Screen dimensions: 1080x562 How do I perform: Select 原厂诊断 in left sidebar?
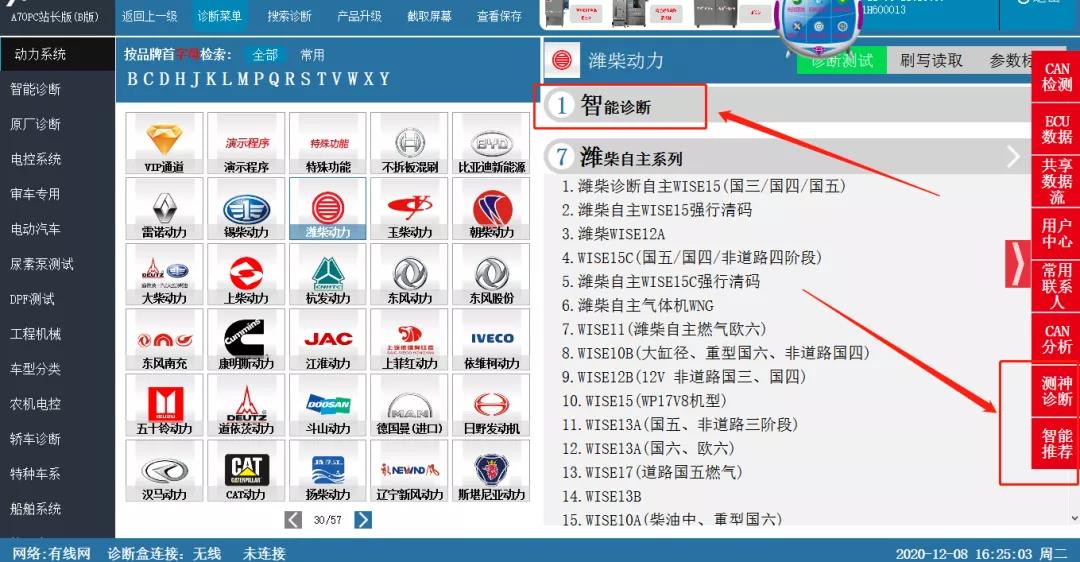36,124
